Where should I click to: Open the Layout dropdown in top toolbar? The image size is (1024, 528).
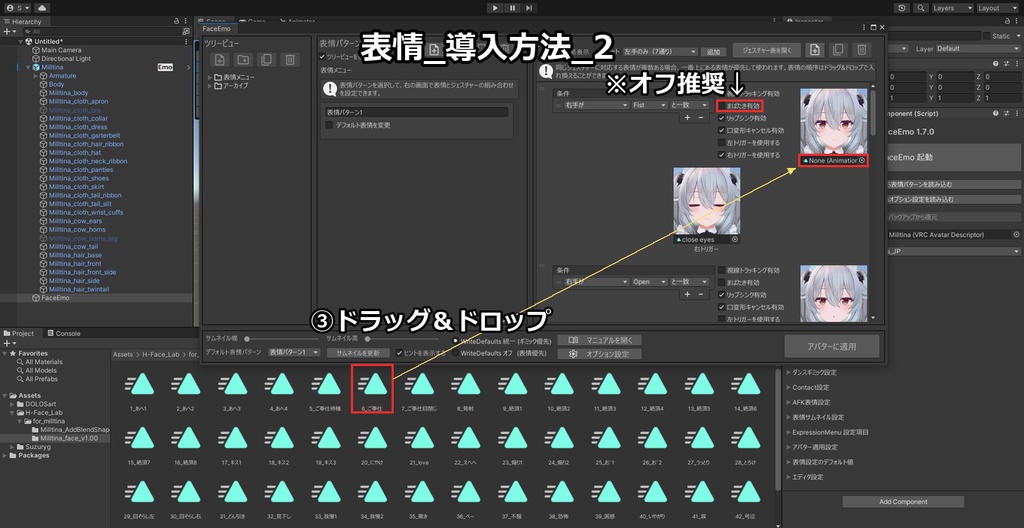[998, 8]
